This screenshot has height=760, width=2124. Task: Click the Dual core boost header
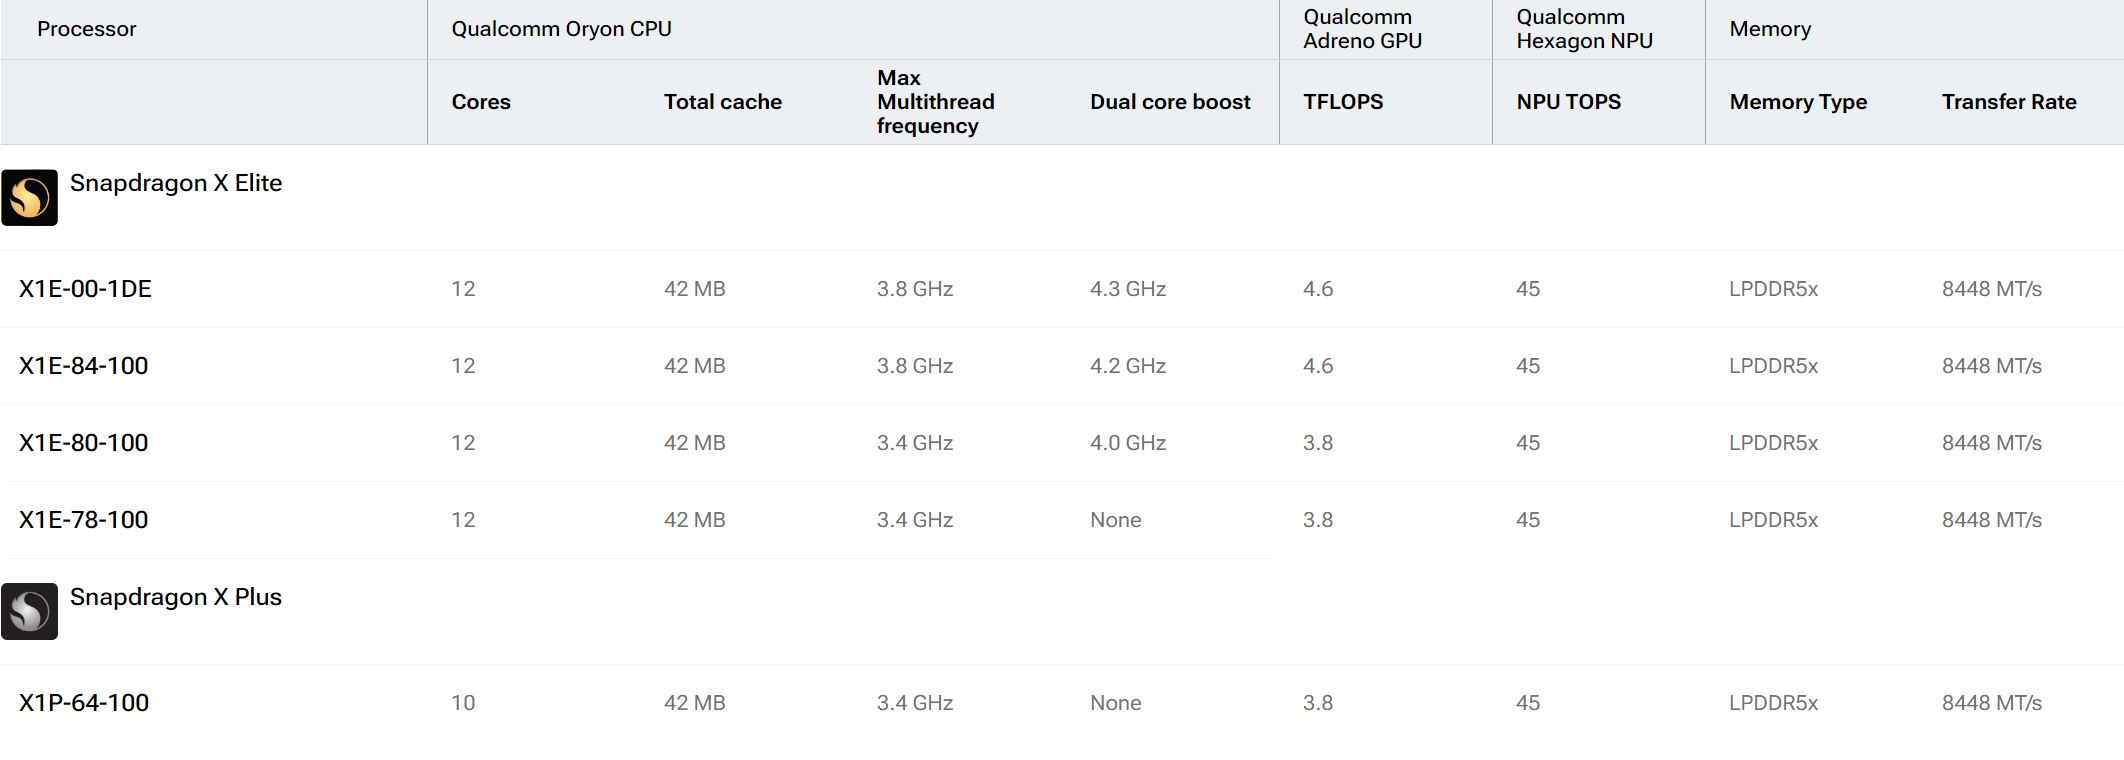1170,102
